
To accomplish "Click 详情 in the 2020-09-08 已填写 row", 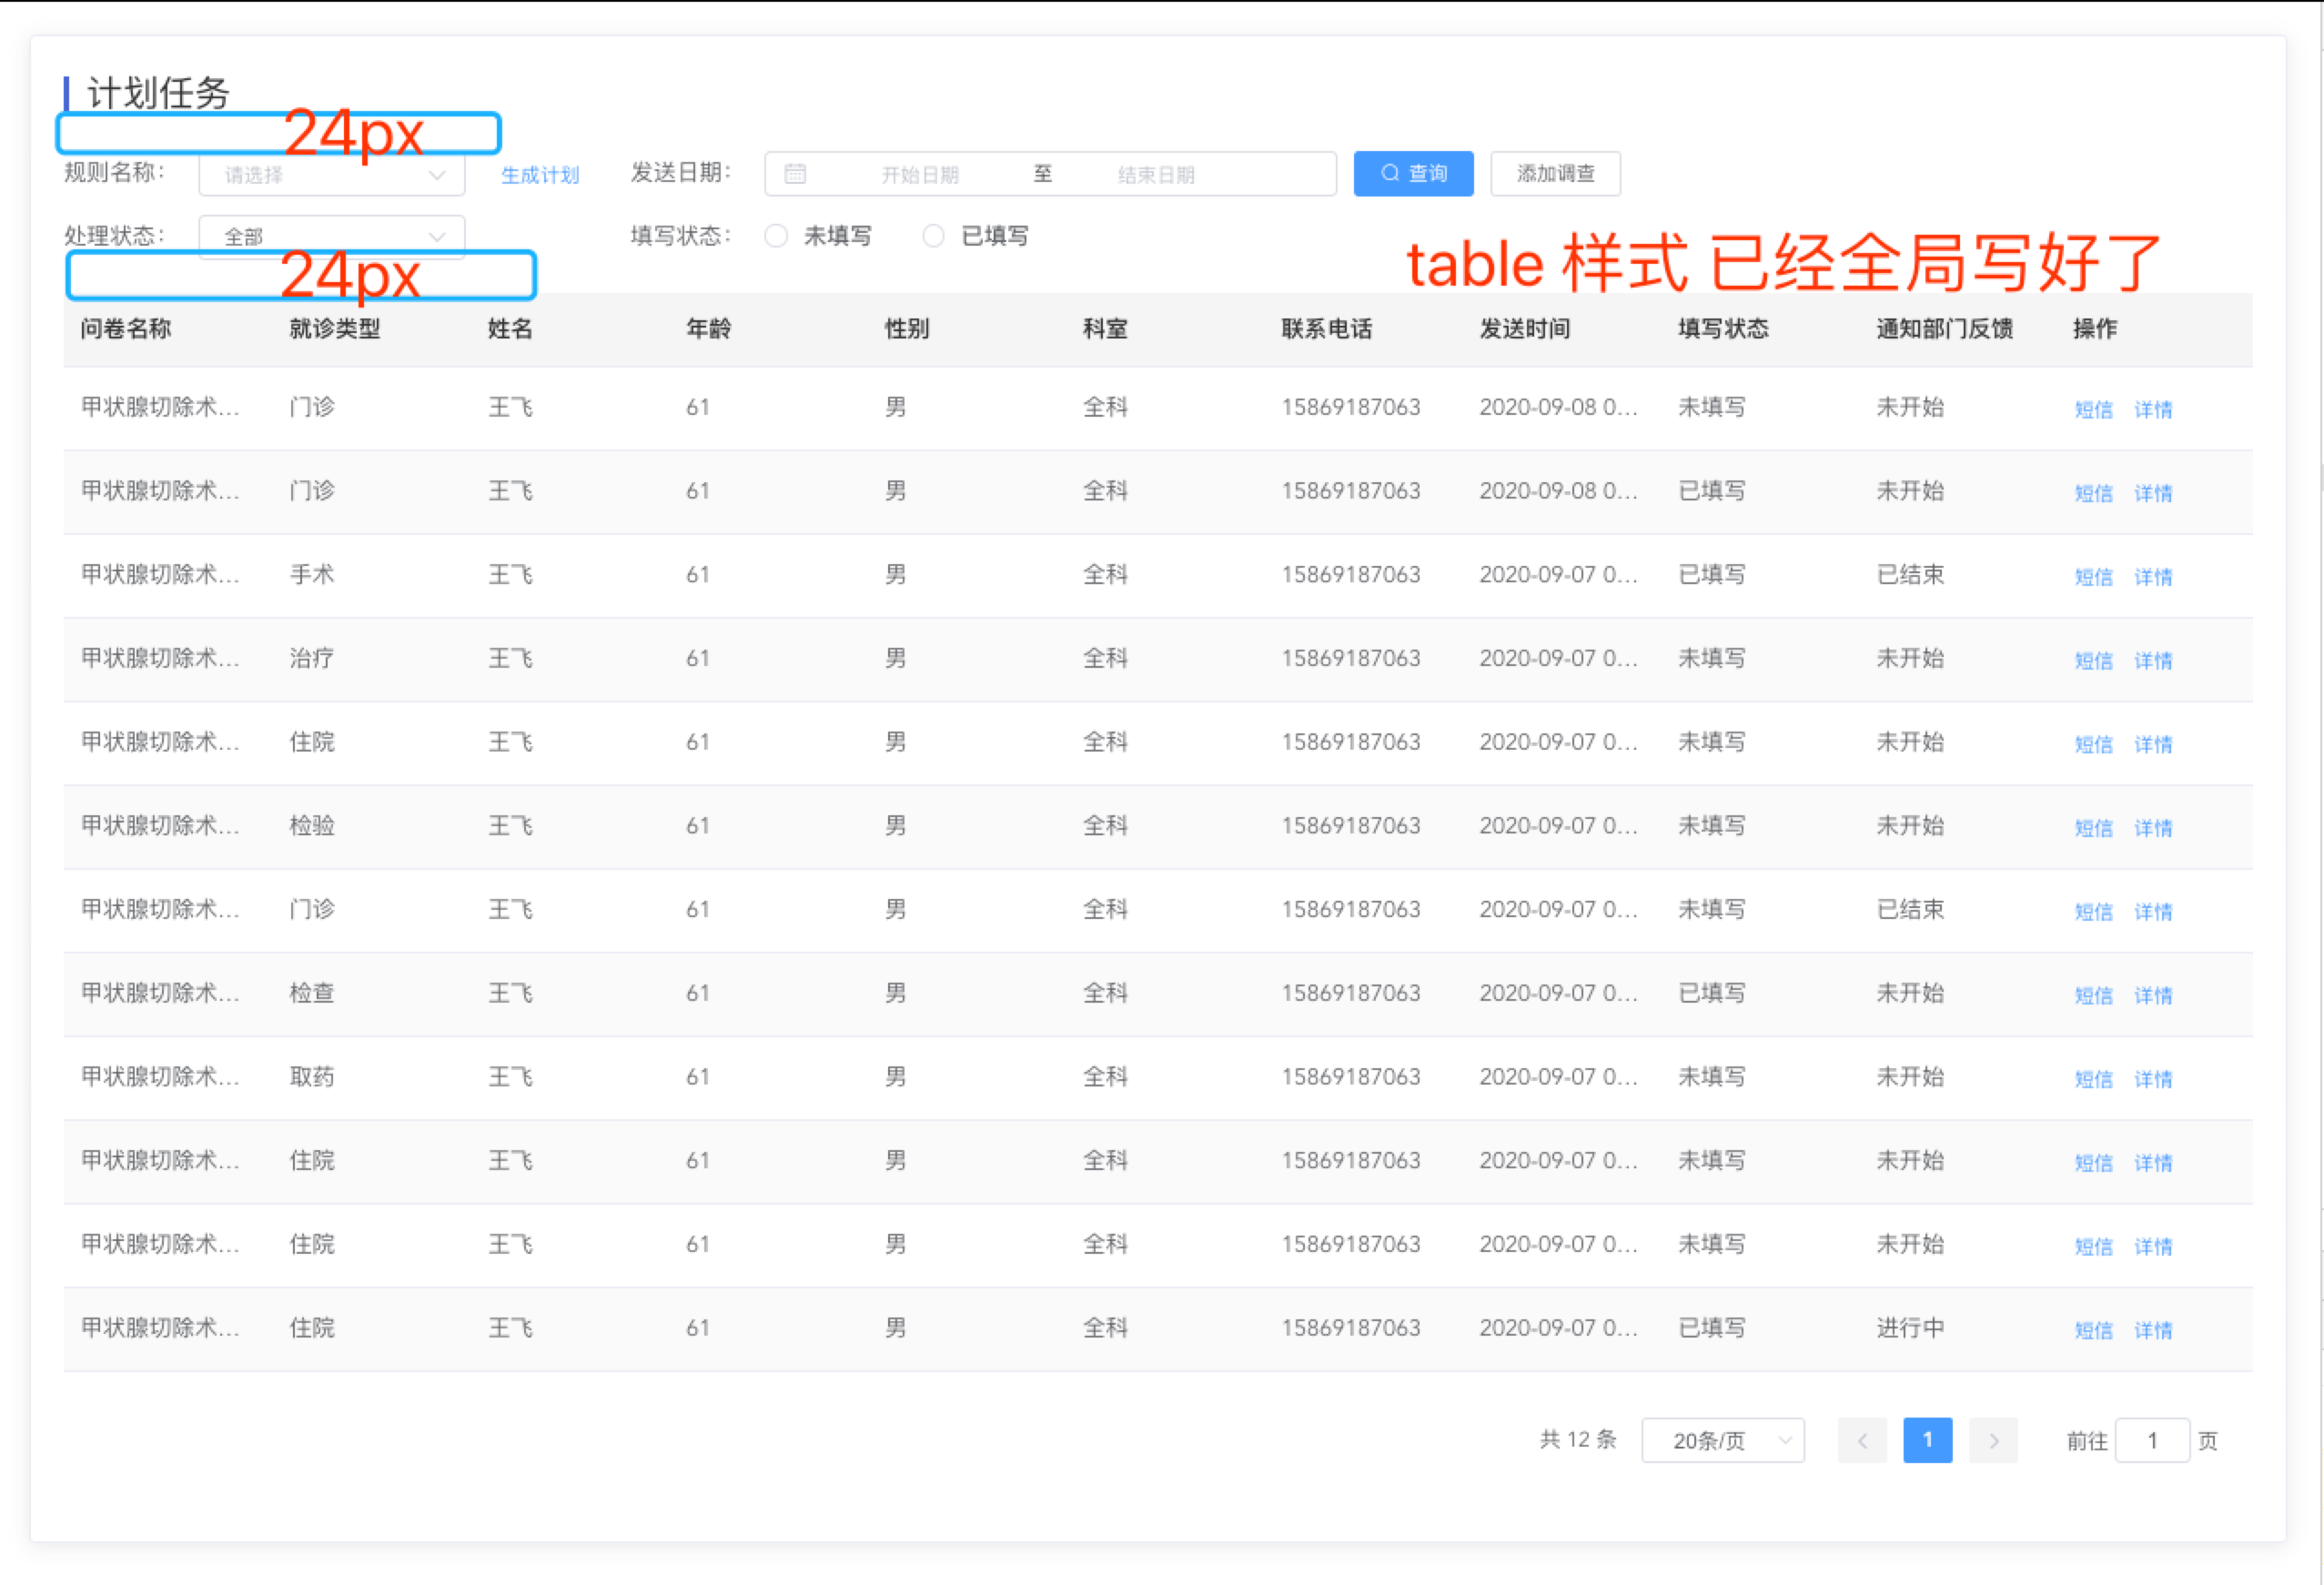I will (2153, 493).
